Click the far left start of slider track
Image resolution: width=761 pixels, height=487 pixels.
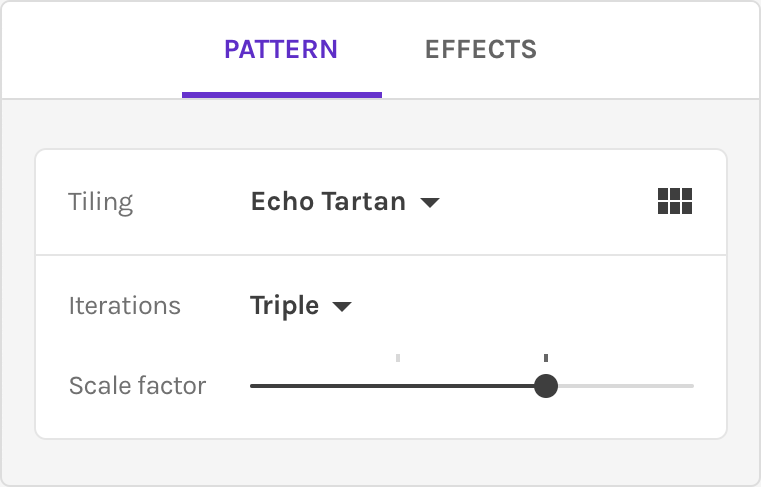tap(253, 386)
